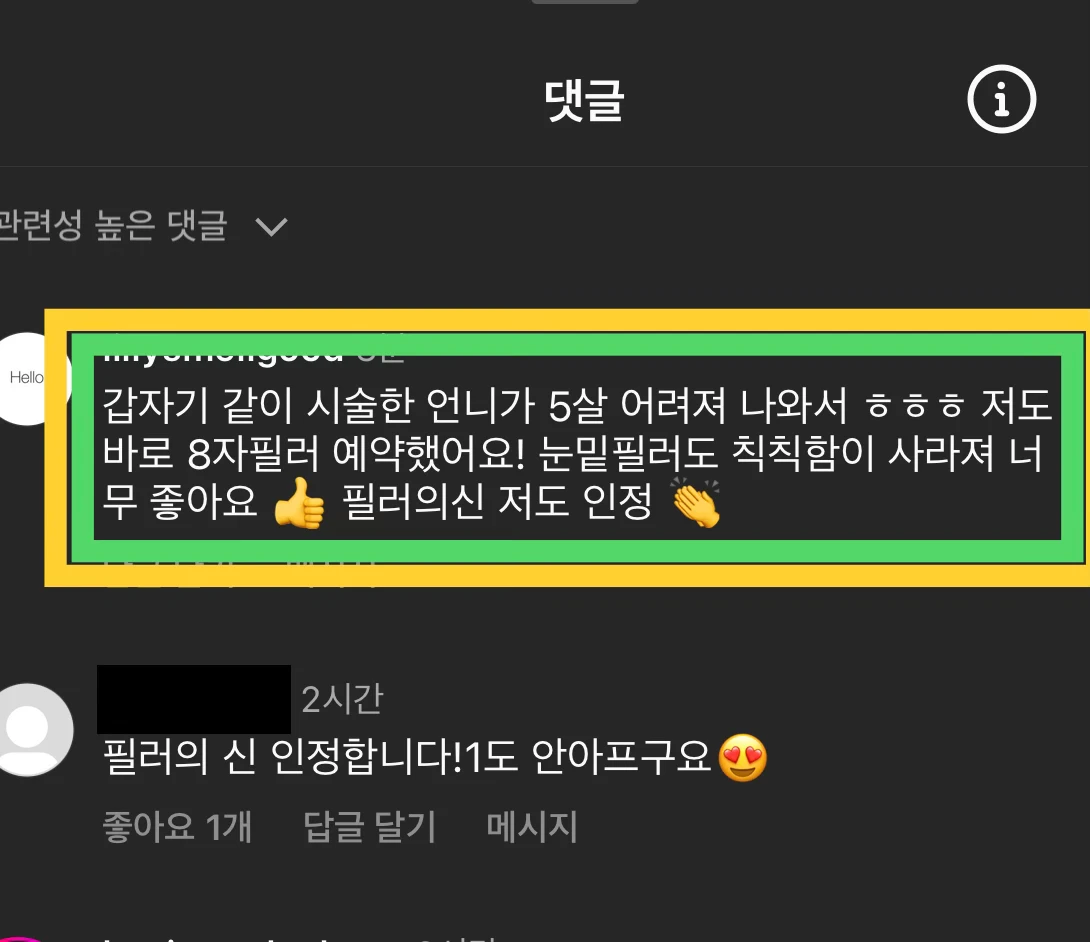
Task: Expand the comment sort chevron arrow
Action: coord(271,227)
